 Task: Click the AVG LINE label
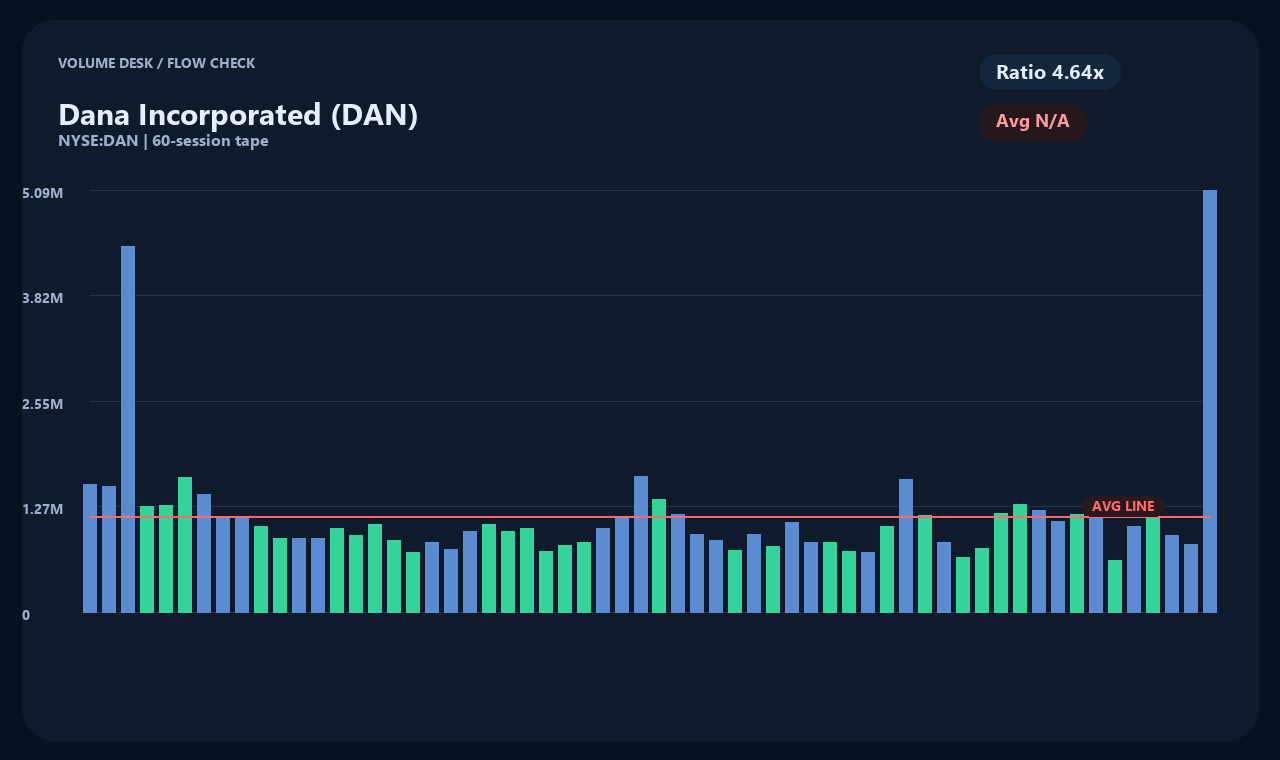[1123, 506]
